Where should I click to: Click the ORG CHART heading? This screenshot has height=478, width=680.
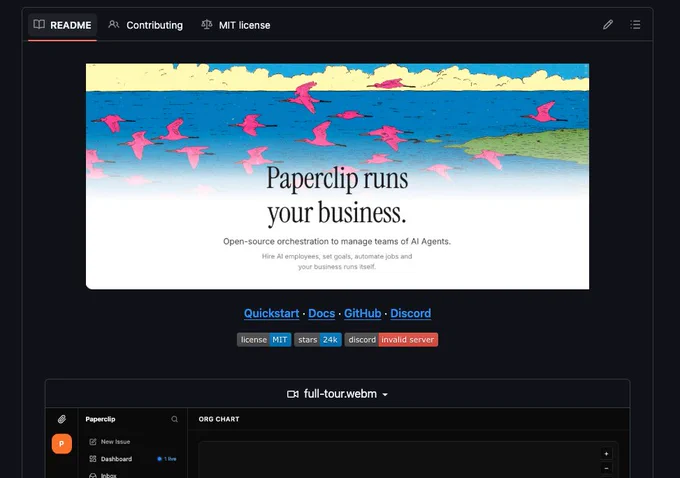coord(219,419)
